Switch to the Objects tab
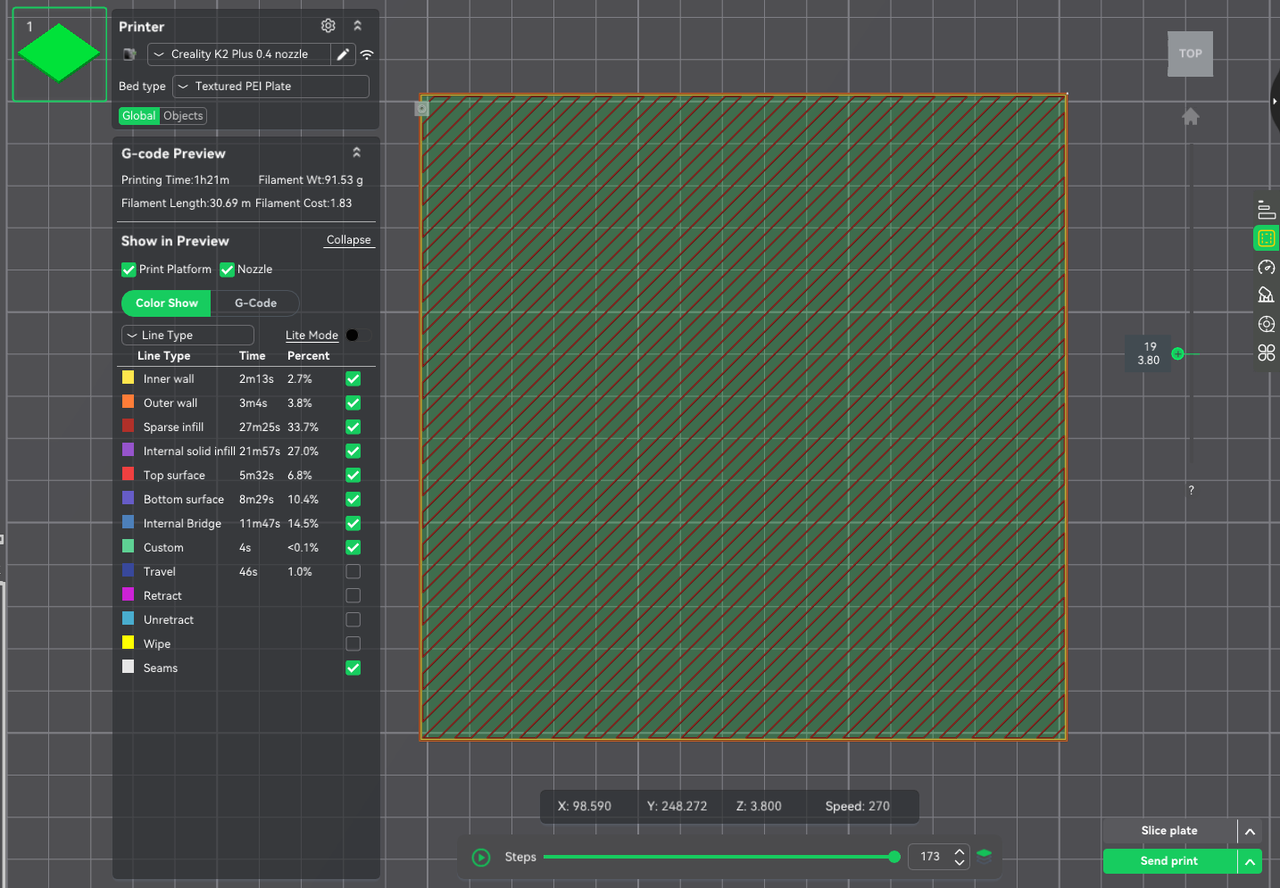The width and height of the screenshot is (1280, 888). [x=183, y=116]
